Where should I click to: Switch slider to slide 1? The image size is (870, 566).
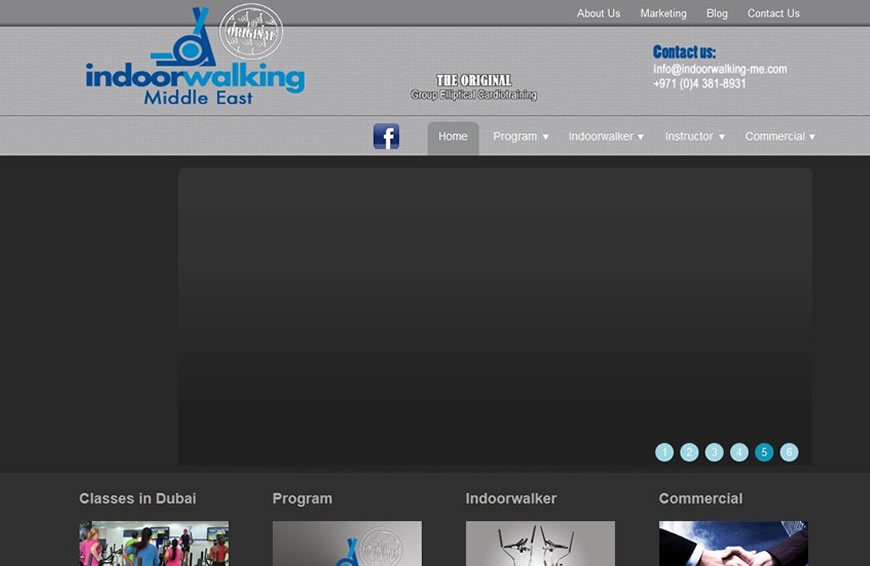664,452
